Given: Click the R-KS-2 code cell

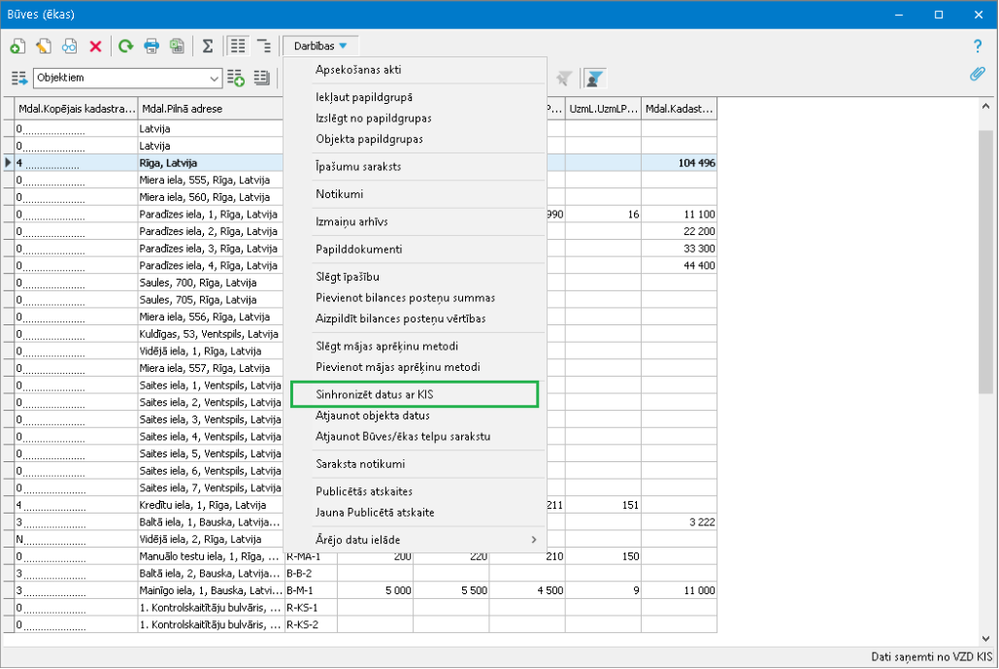Looking at the screenshot, I should point(311,625).
